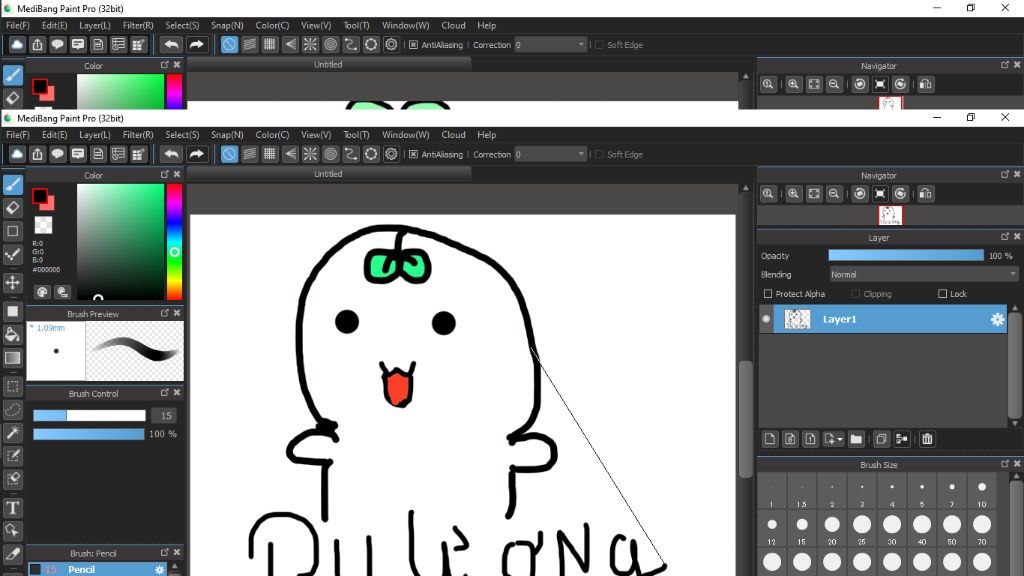Screen dimensions: 1024x576
Task: Turn snap off in the front window
Action: 229,154
